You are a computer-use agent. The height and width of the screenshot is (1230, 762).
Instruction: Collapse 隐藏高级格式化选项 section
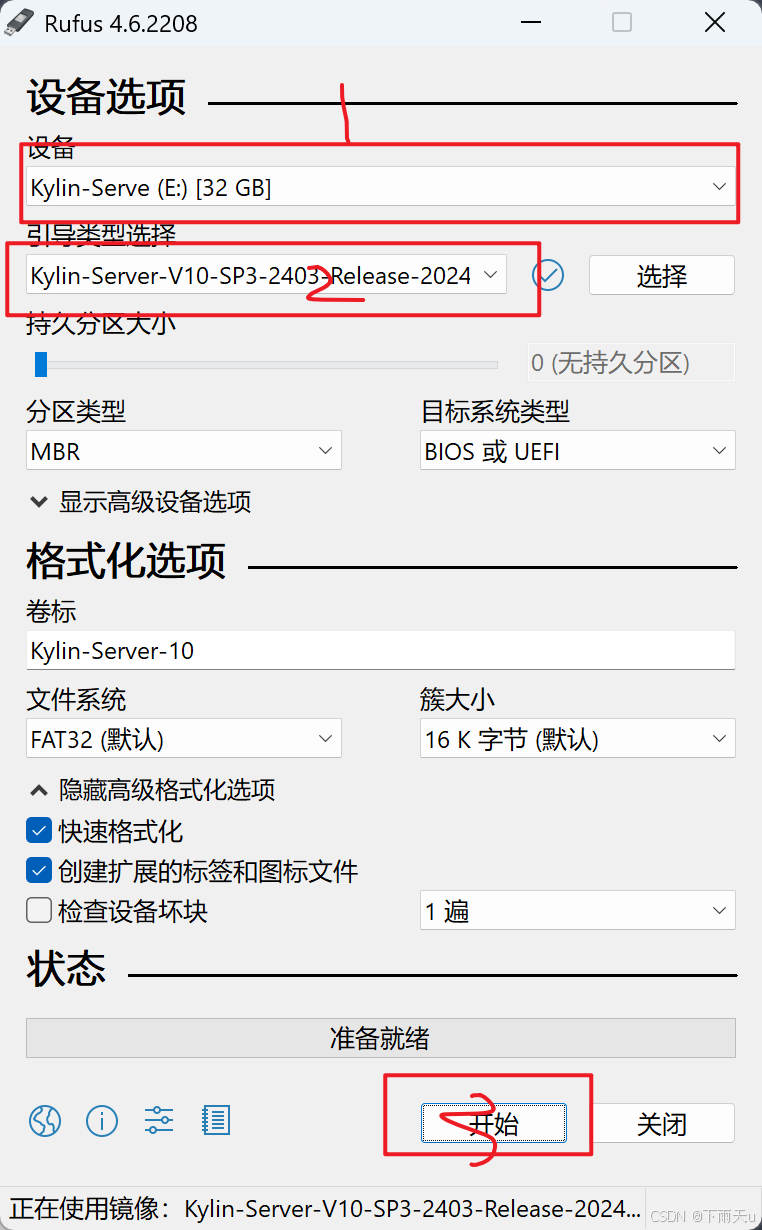point(152,791)
